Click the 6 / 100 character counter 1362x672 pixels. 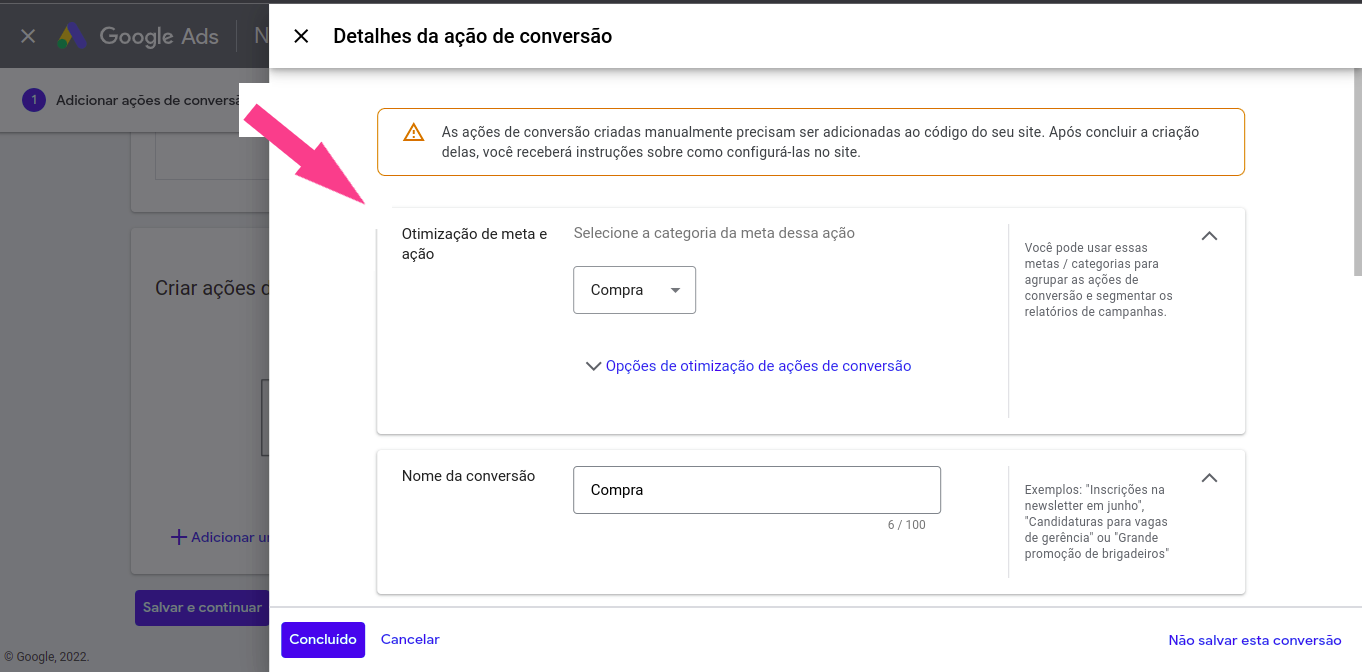[907, 525]
